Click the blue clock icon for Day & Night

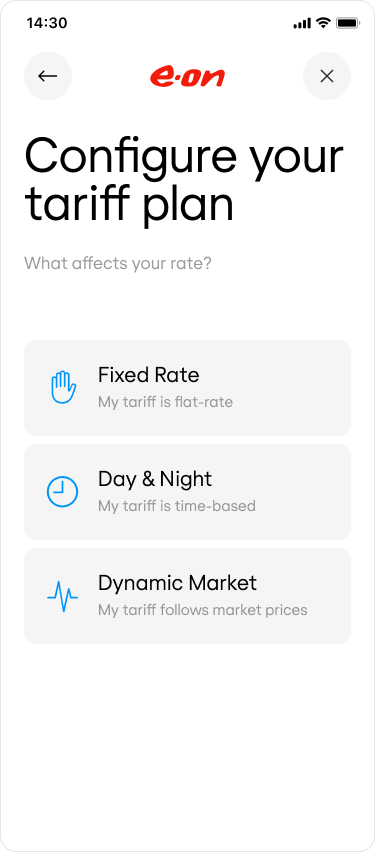[62, 492]
